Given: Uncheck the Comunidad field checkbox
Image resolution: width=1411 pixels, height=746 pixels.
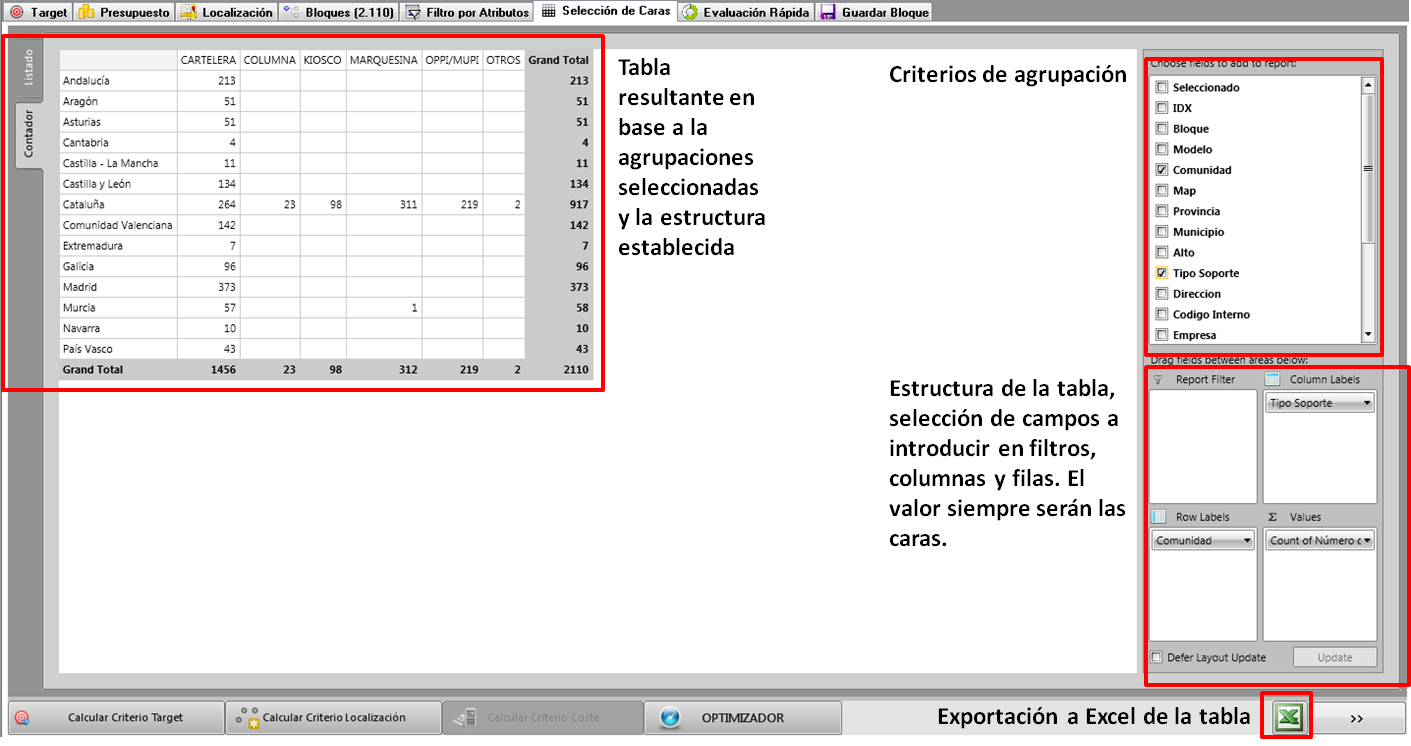Looking at the screenshot, I should click(x=1161, y=170).
